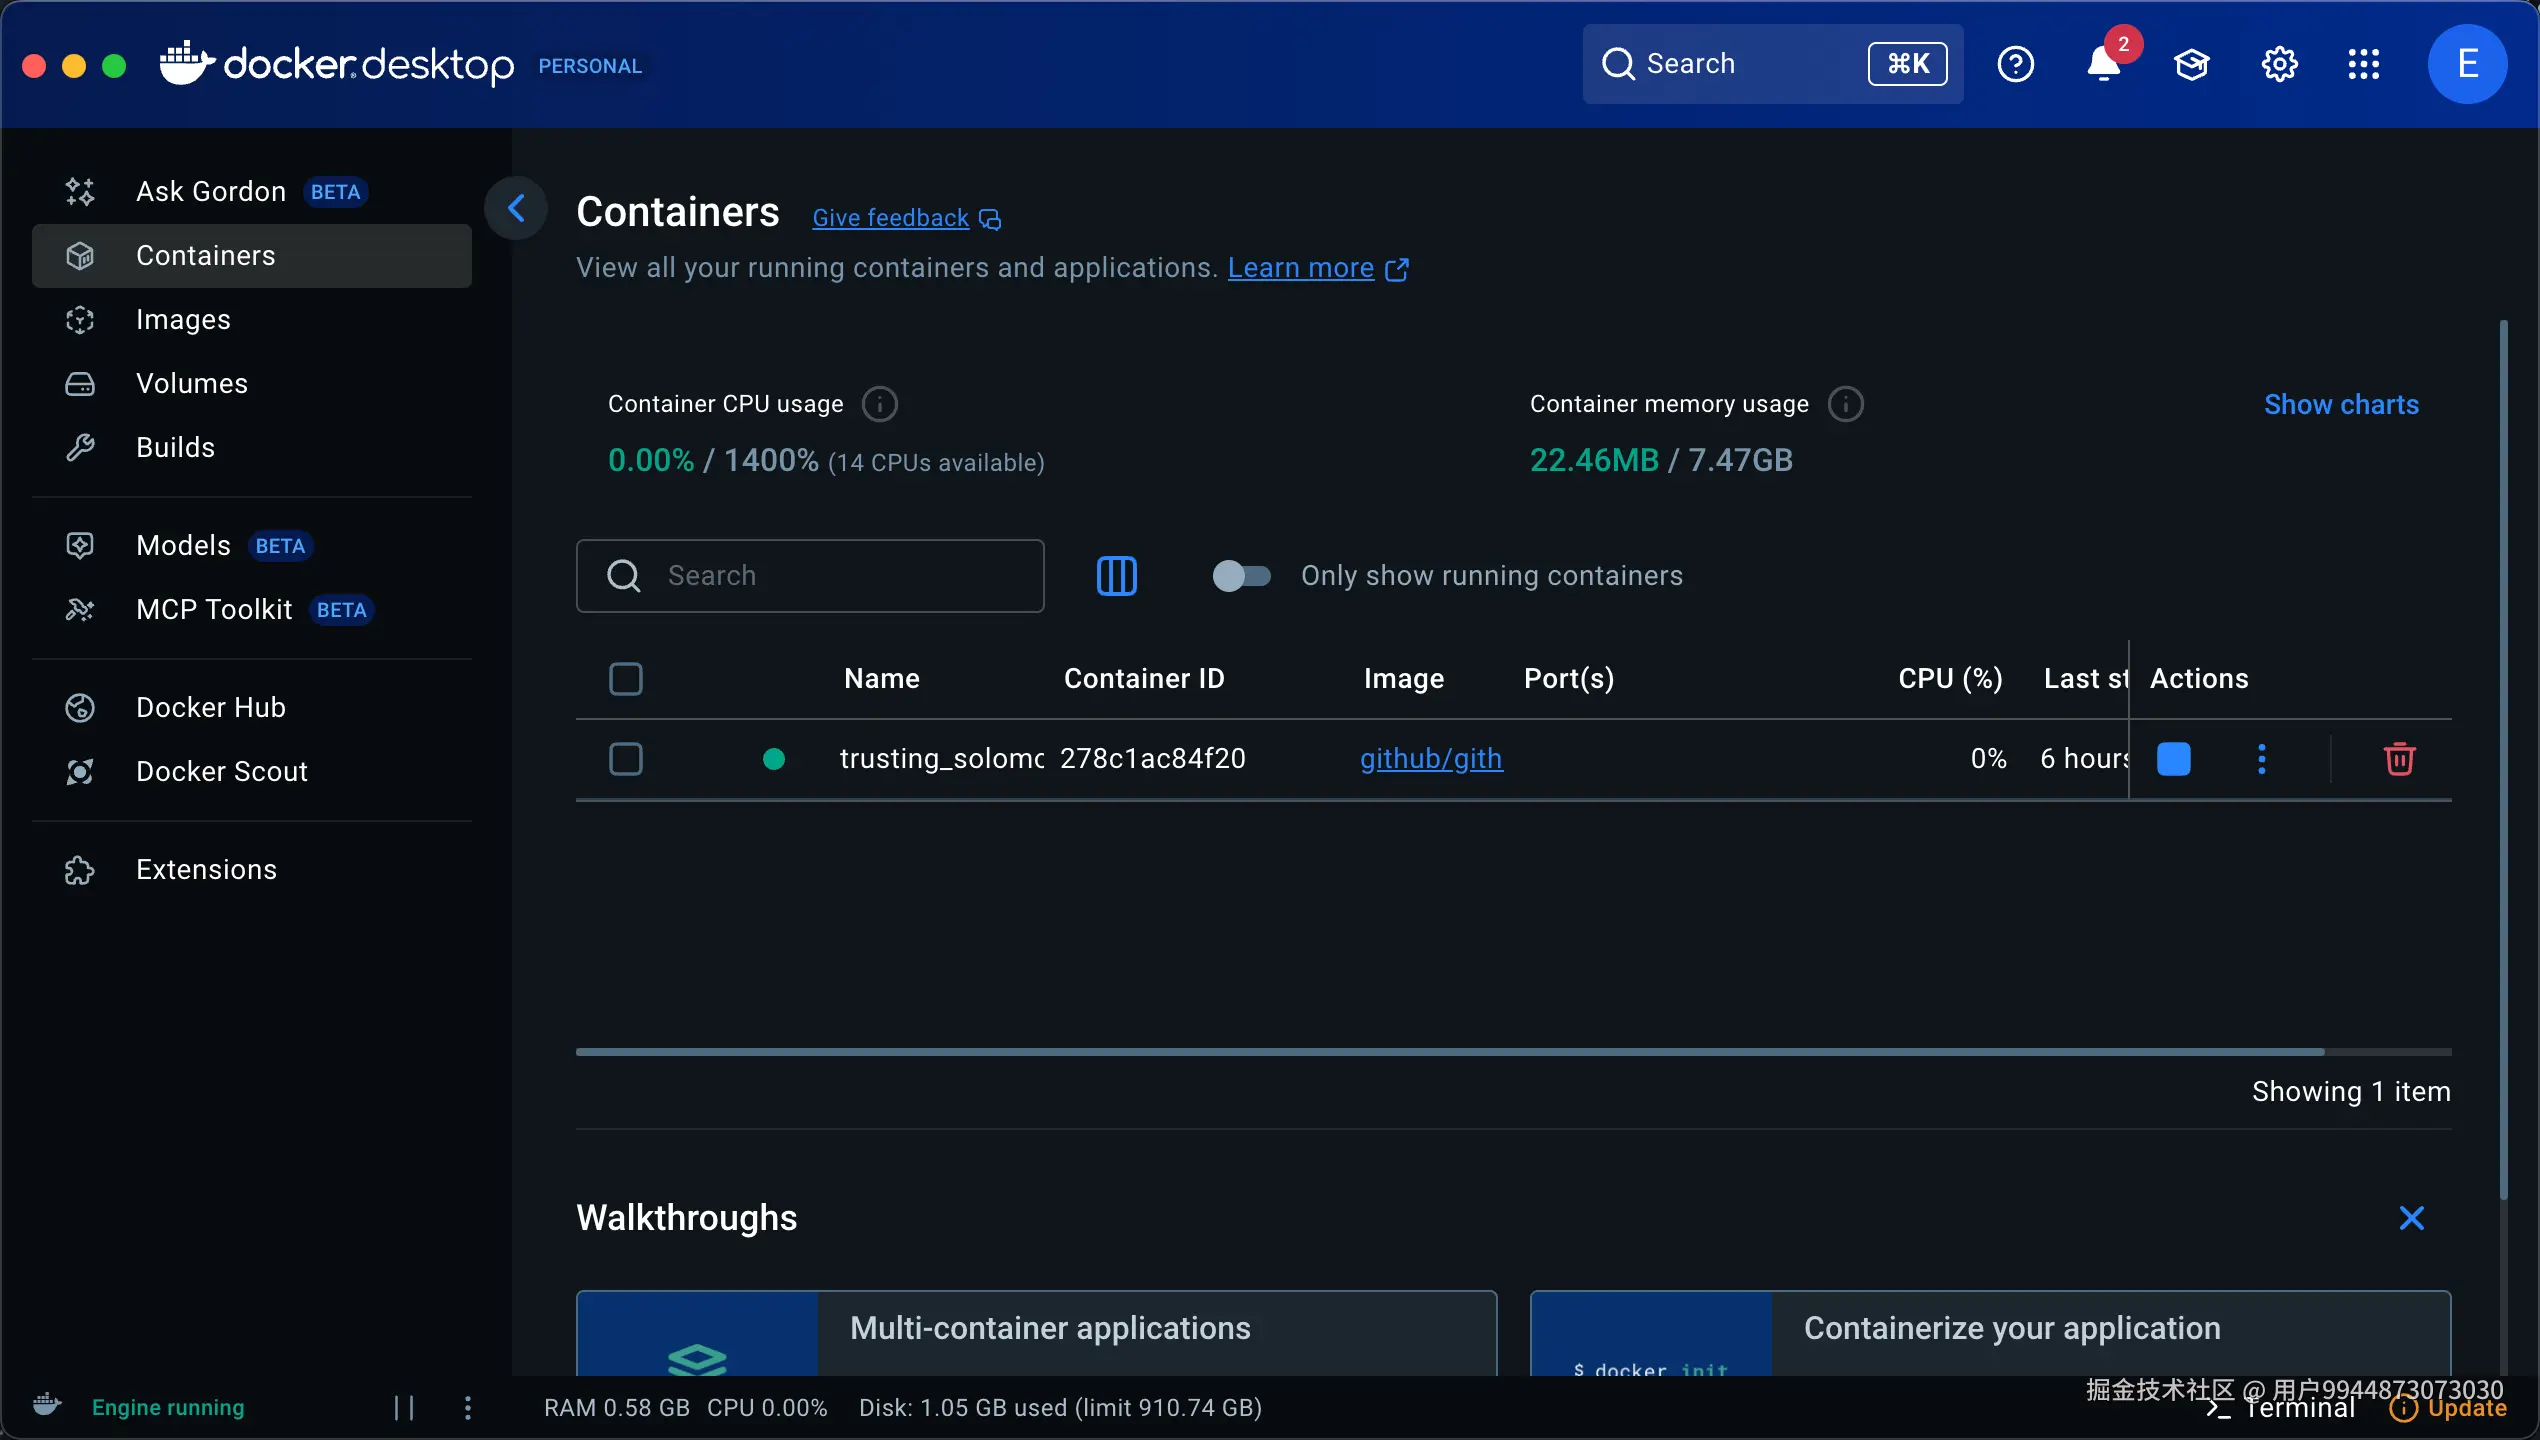Click Show charts link
The width and height of the screenshot is (2540, 1440).
(x=2340, y=404)
